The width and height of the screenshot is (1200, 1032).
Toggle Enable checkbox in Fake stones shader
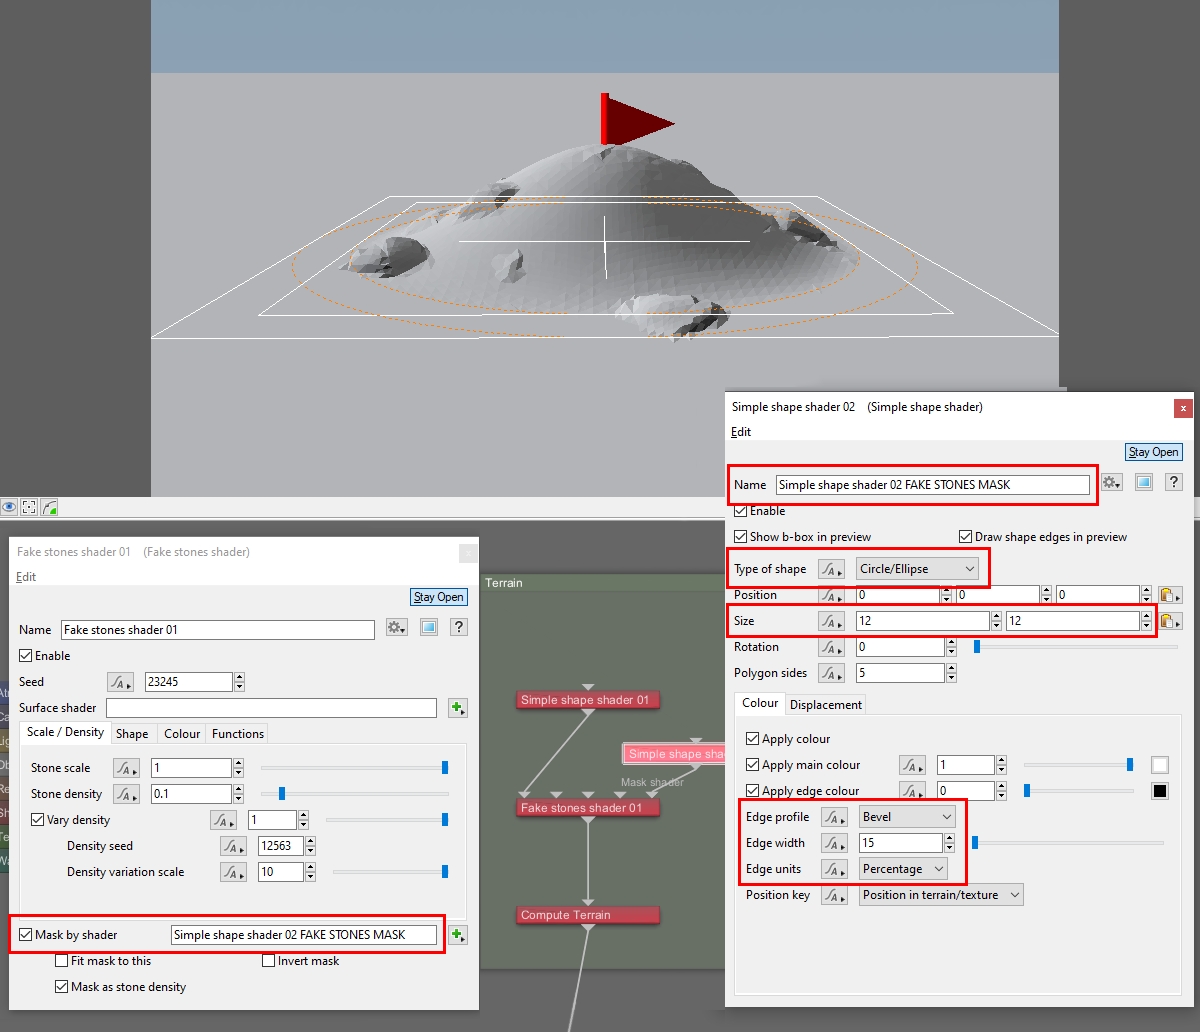(26, 656)
